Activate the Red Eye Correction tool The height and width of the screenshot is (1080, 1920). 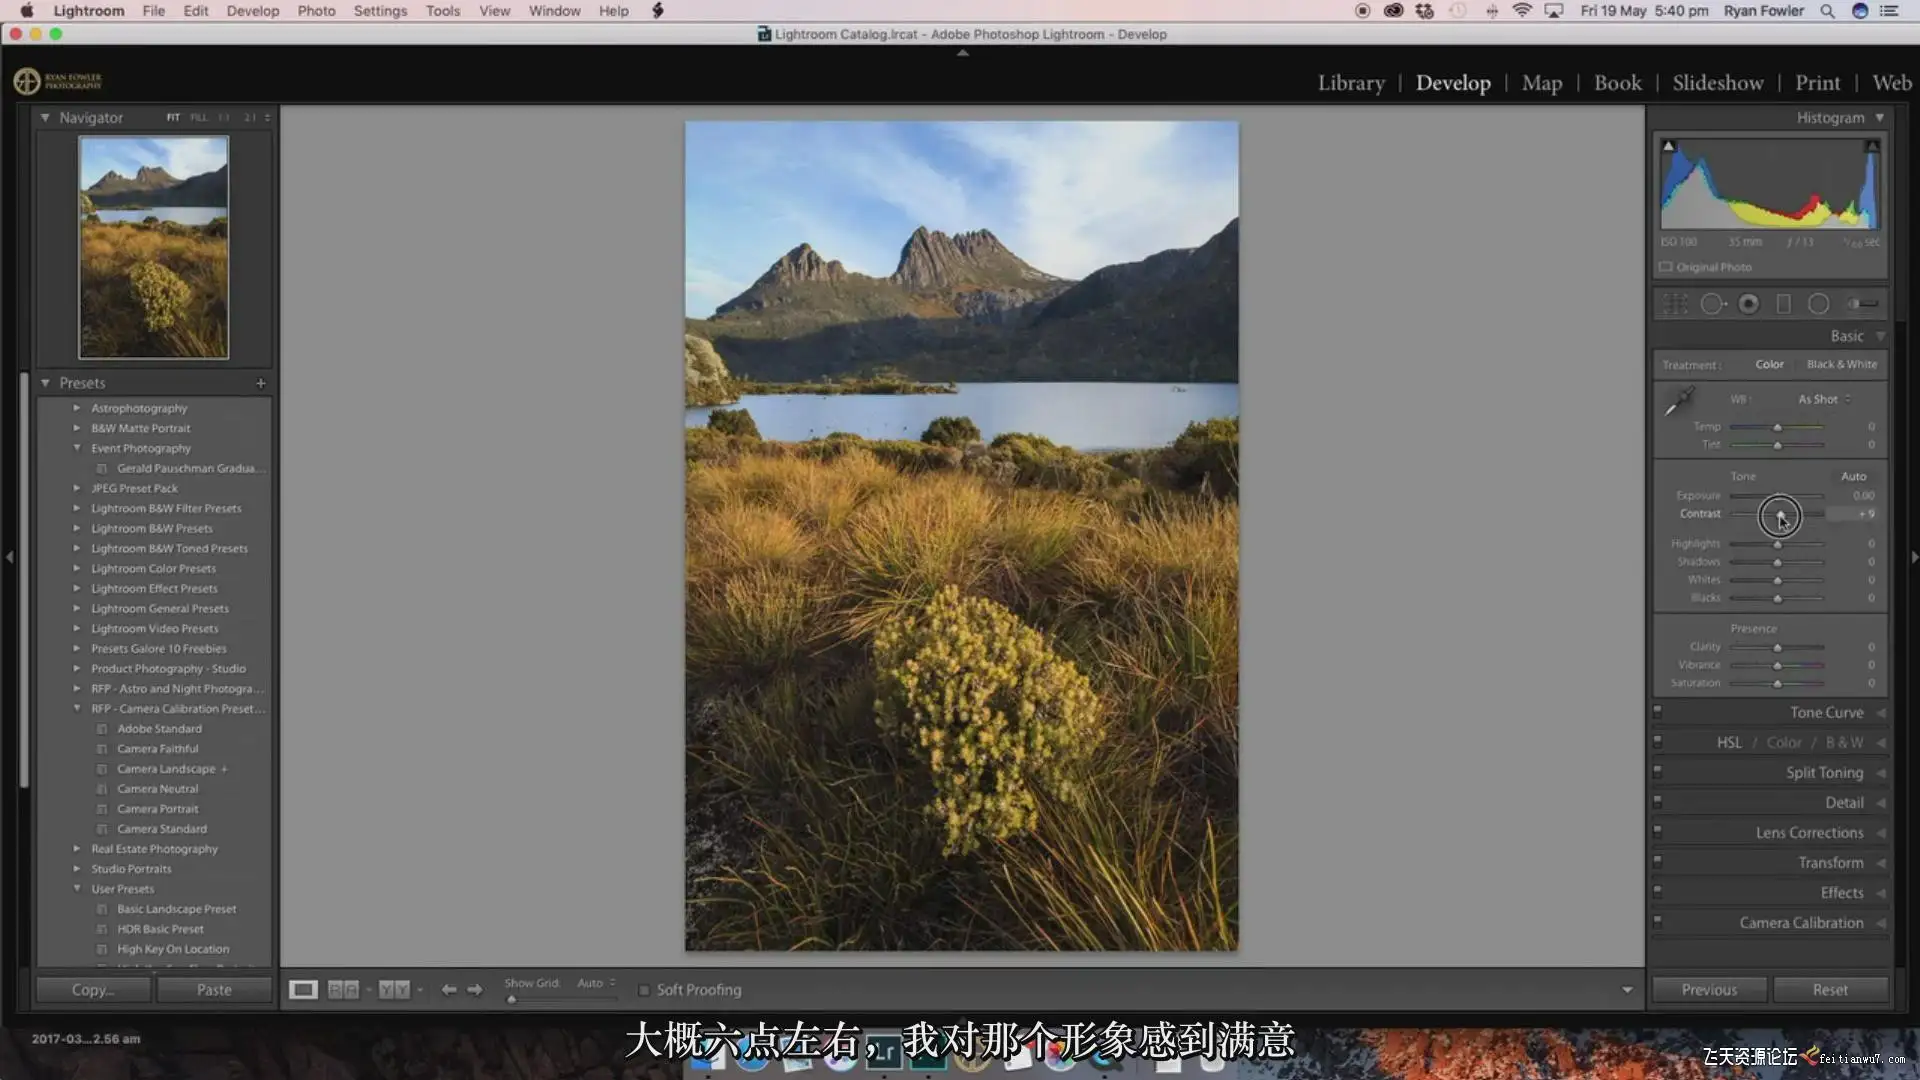pos(1748,304)
